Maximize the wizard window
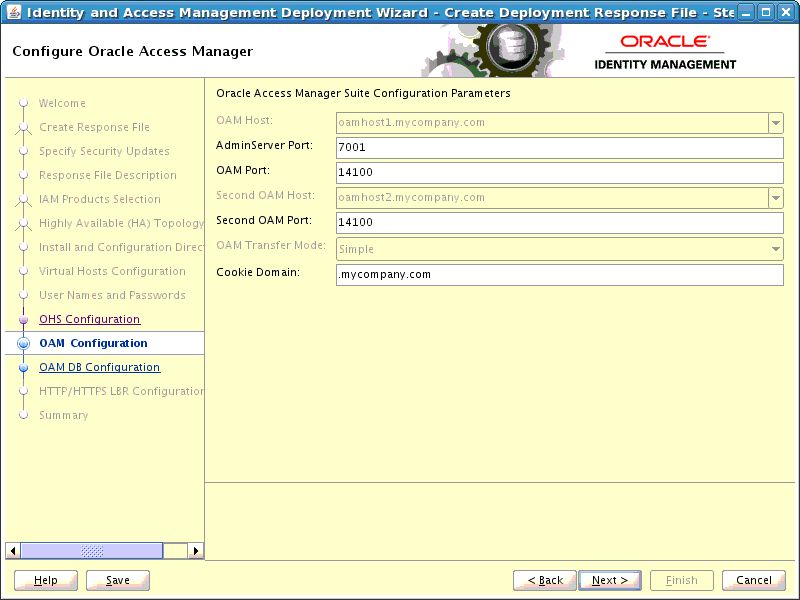This screenshot has height=600, width=800. point(765,12)
